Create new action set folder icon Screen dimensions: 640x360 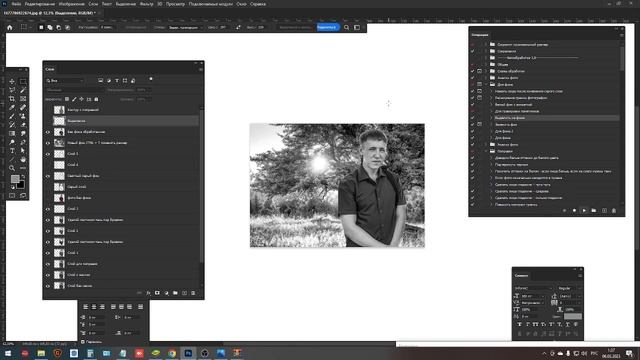click(x=594, y=211)
